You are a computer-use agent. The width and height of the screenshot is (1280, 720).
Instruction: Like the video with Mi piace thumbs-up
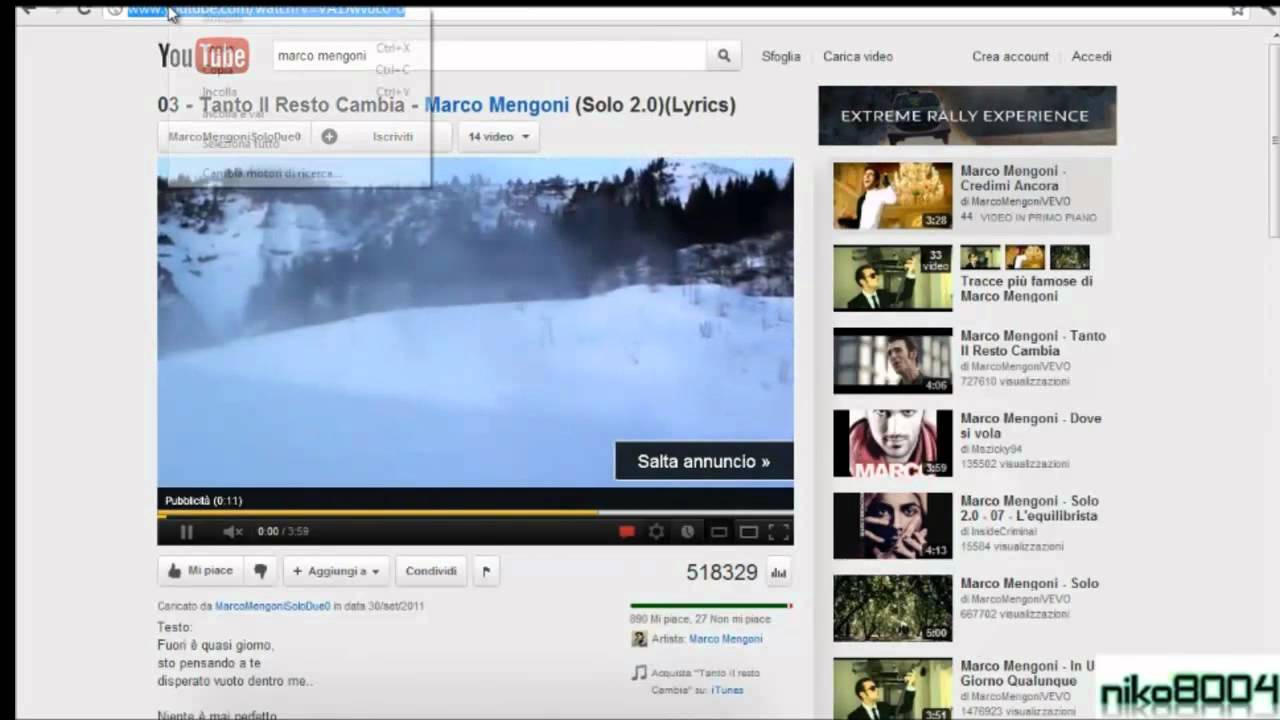tap(200, 571)
